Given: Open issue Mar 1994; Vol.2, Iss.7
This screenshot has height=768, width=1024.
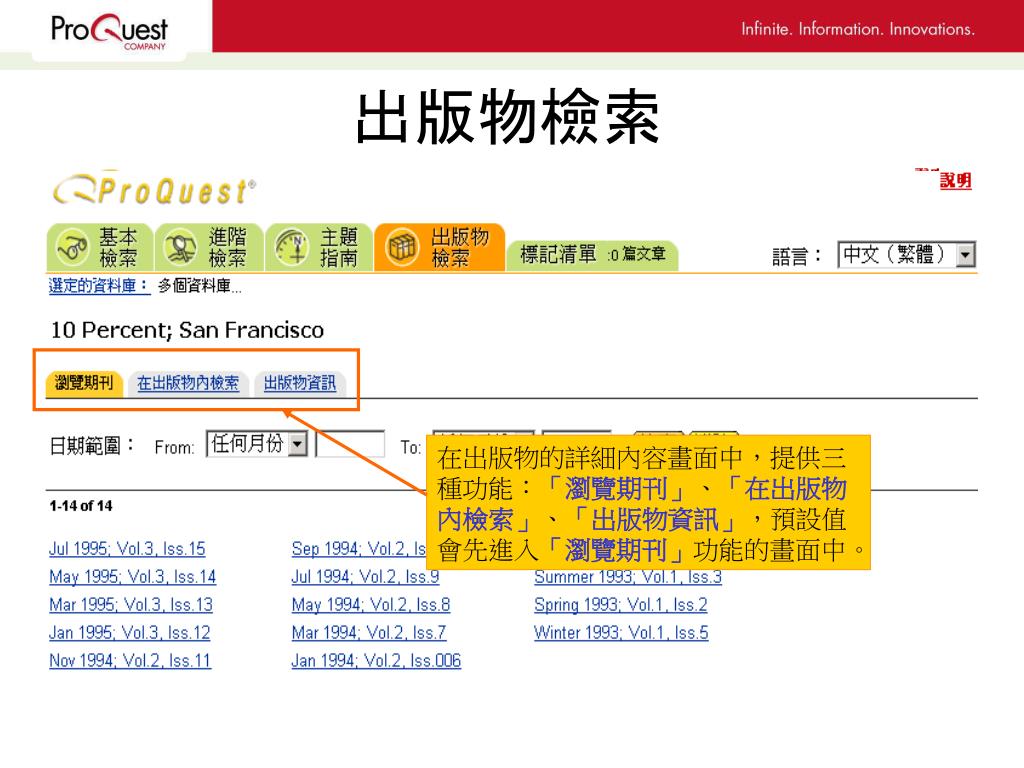Looking at the screenshot, I should [x=369, y=633].
